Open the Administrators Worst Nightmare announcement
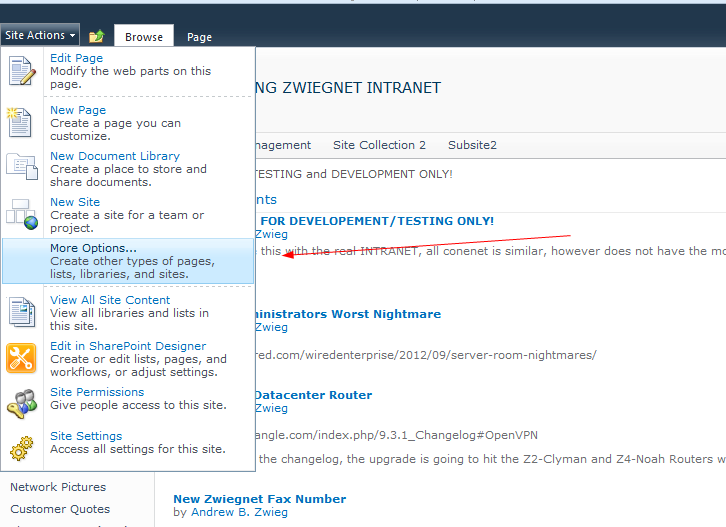726x527 pixels. 348,314
